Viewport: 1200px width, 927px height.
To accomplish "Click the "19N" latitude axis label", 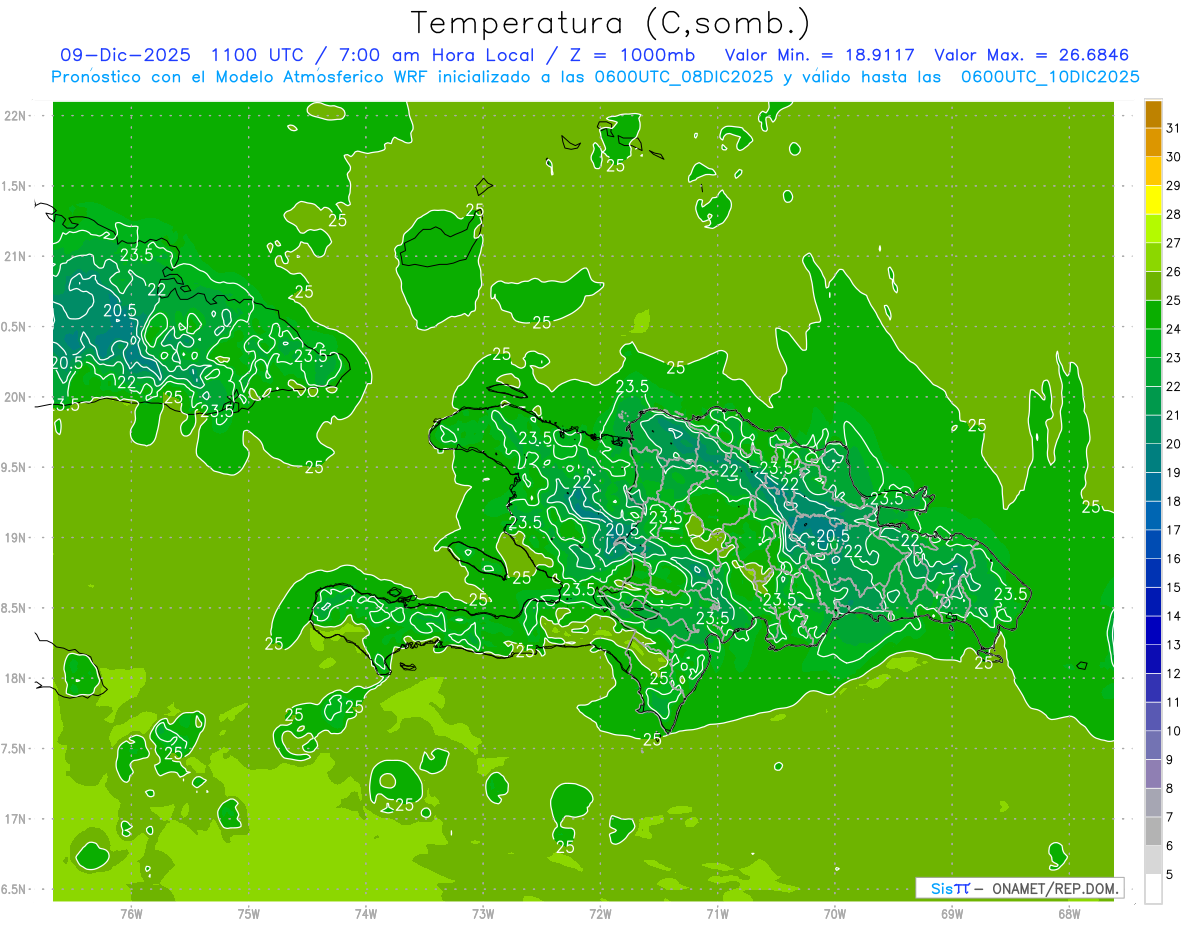I will coord(17,537).
